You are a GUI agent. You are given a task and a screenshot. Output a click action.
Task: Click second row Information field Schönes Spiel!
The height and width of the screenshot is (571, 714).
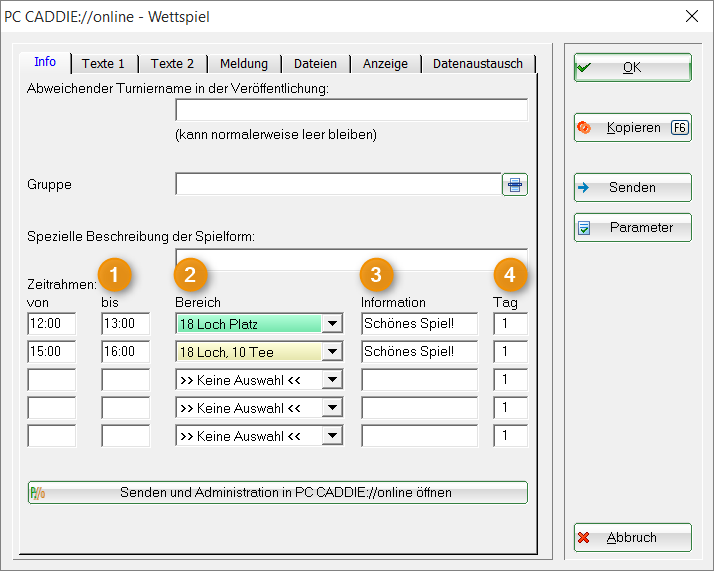click(x=419, y=352)
